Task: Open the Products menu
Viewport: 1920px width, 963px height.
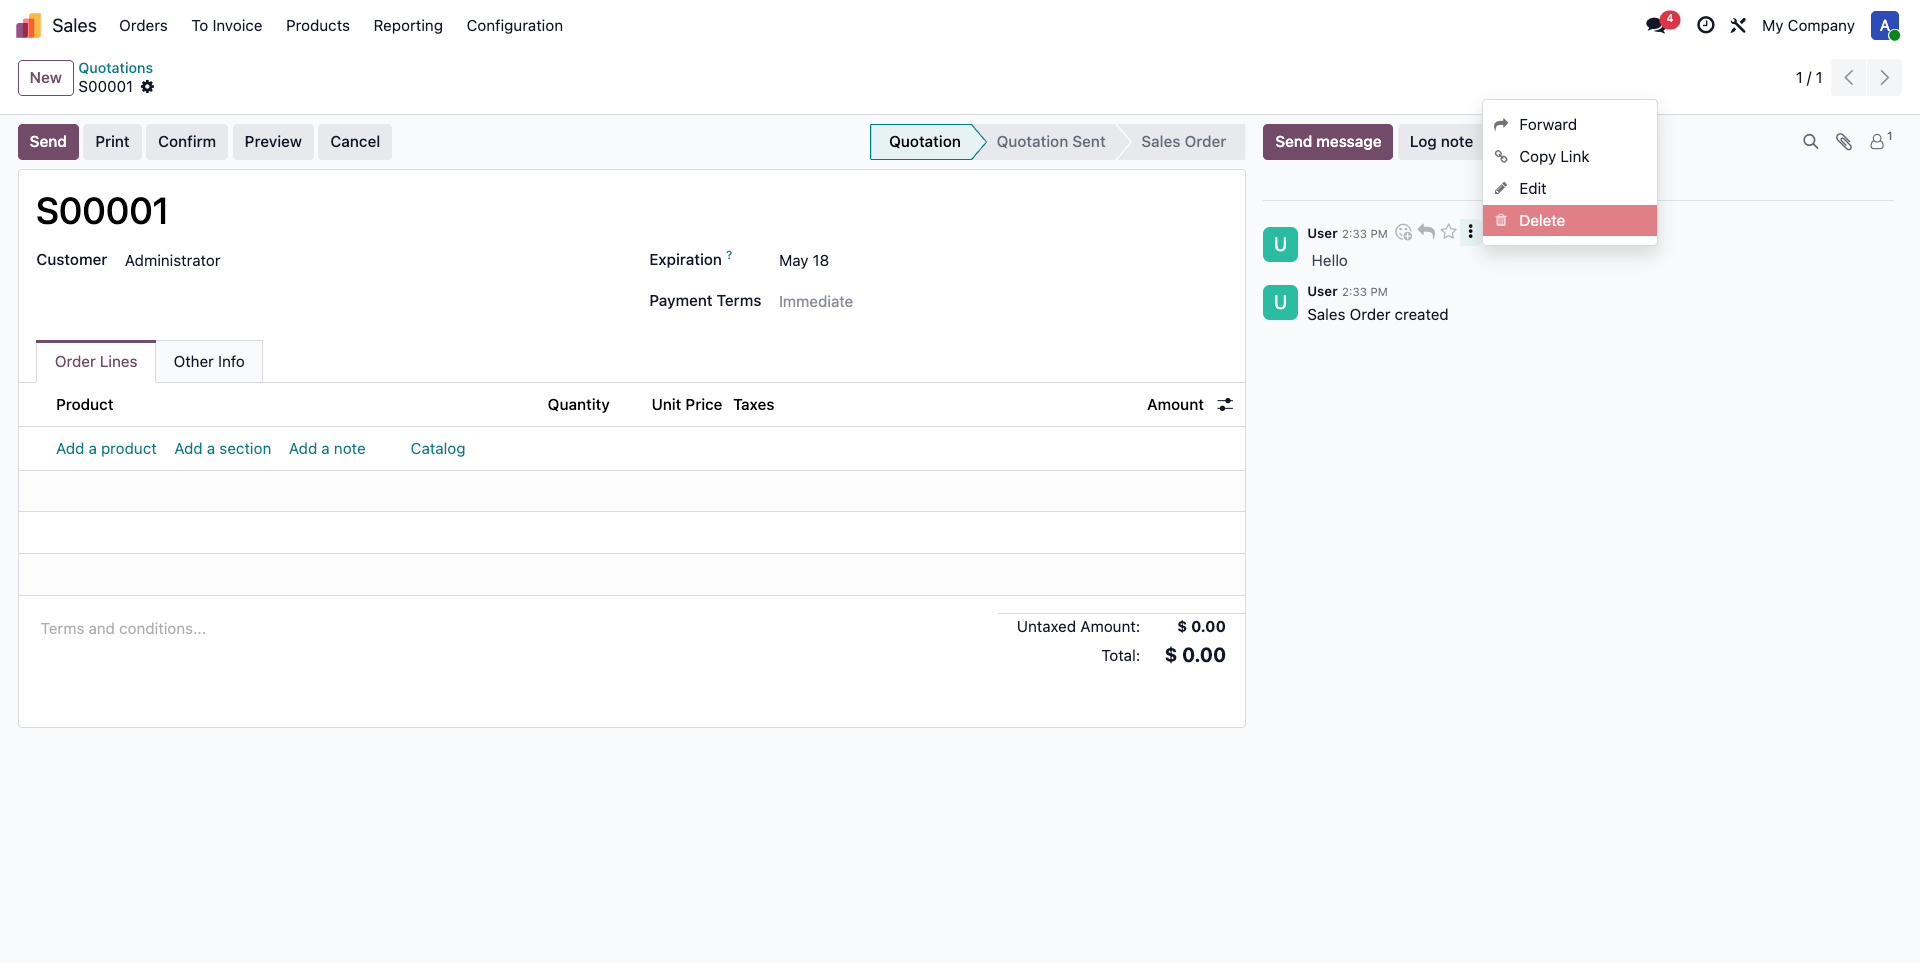Action: 318,26
